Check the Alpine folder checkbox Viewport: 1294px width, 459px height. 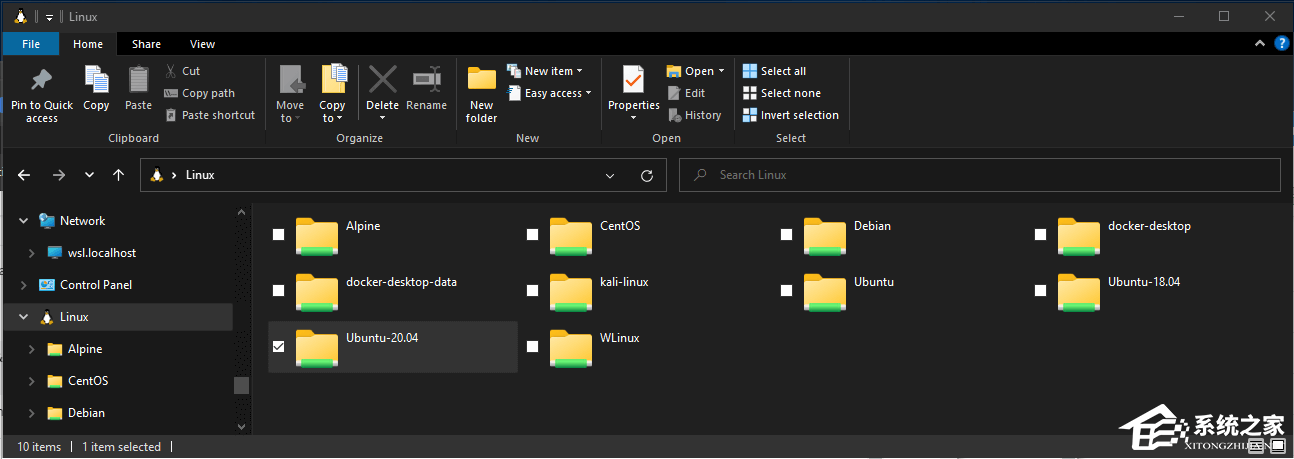click(278, 235)
